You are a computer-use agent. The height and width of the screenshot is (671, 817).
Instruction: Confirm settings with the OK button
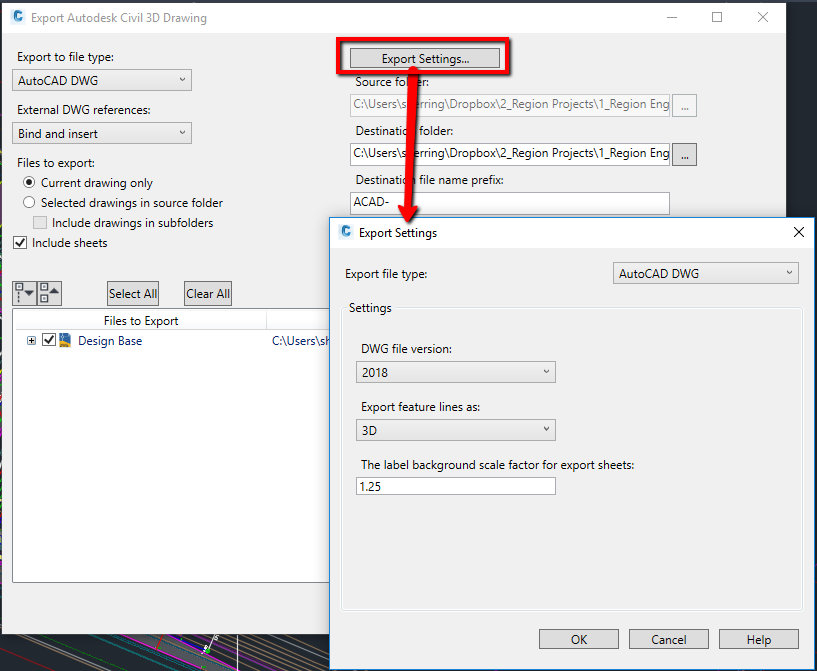pyautogui.click(x=578, y=639)
